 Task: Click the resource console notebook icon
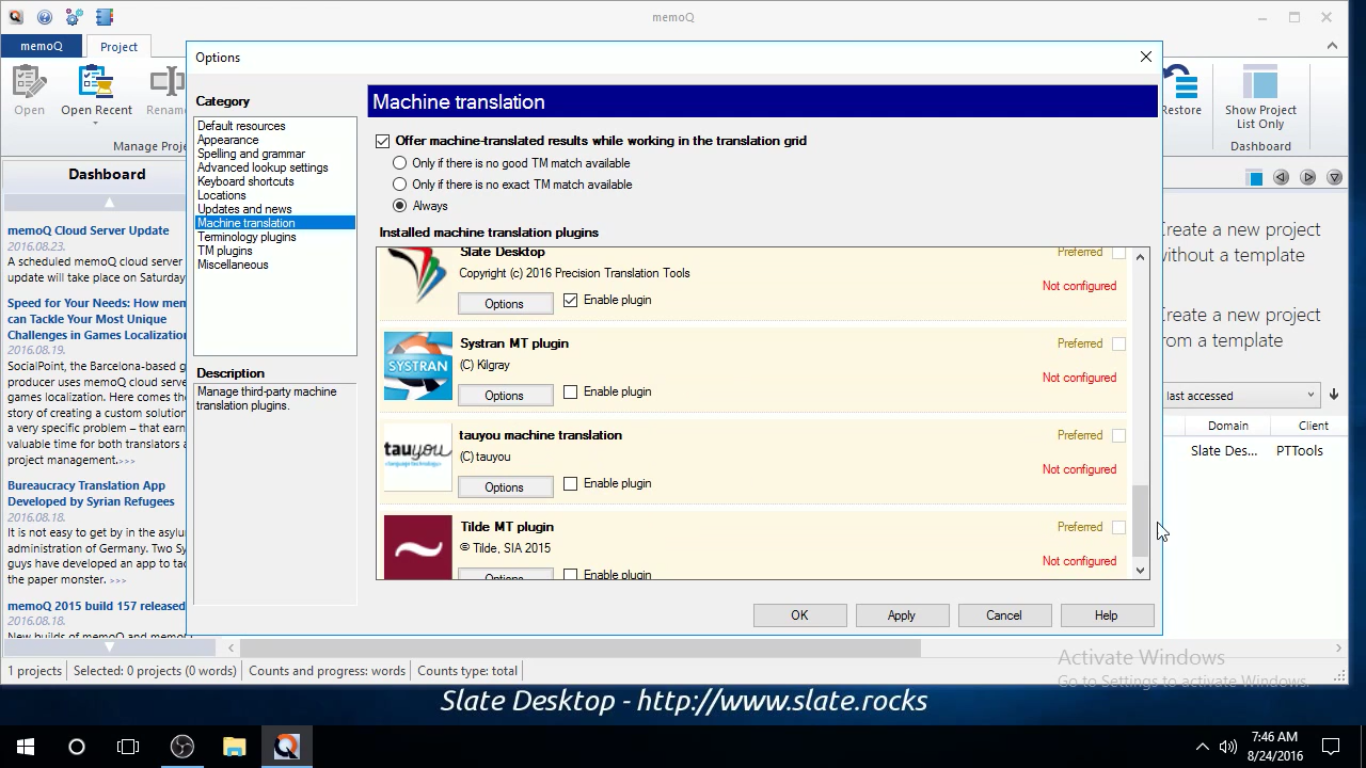[x=104, y=17]
